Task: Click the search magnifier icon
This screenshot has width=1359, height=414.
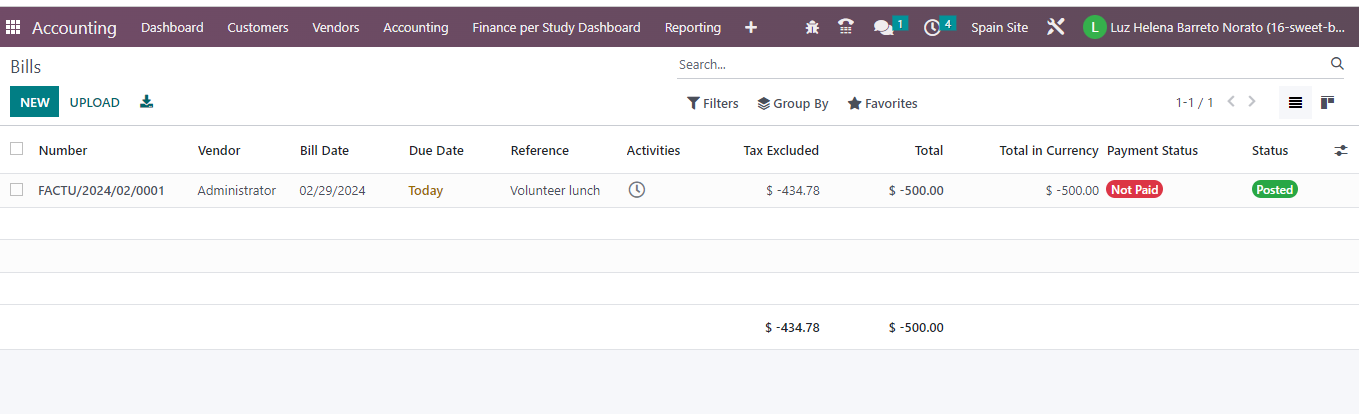Action: [1337, 64]
